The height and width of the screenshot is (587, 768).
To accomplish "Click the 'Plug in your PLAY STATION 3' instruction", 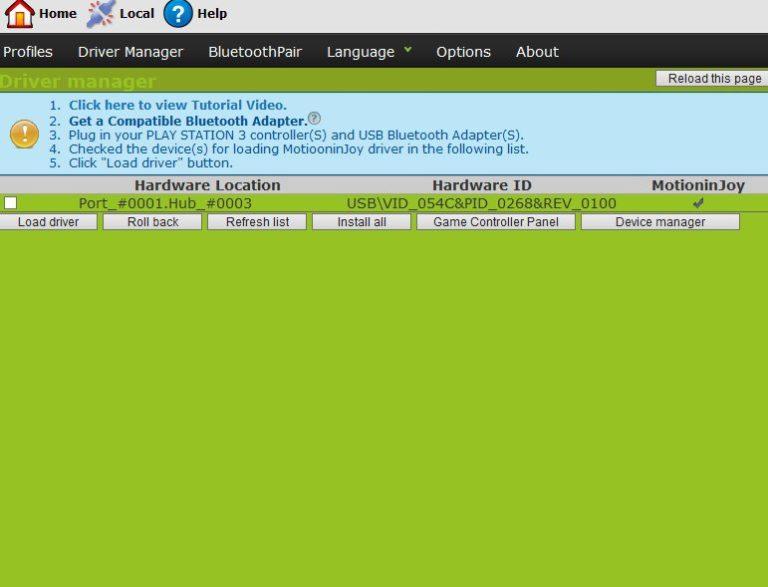I will [296, 135].
